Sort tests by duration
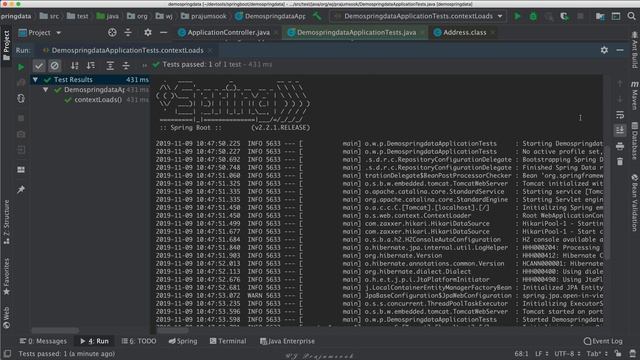The height and width of the screenshot is (360, 640). [x=91, y=65]
